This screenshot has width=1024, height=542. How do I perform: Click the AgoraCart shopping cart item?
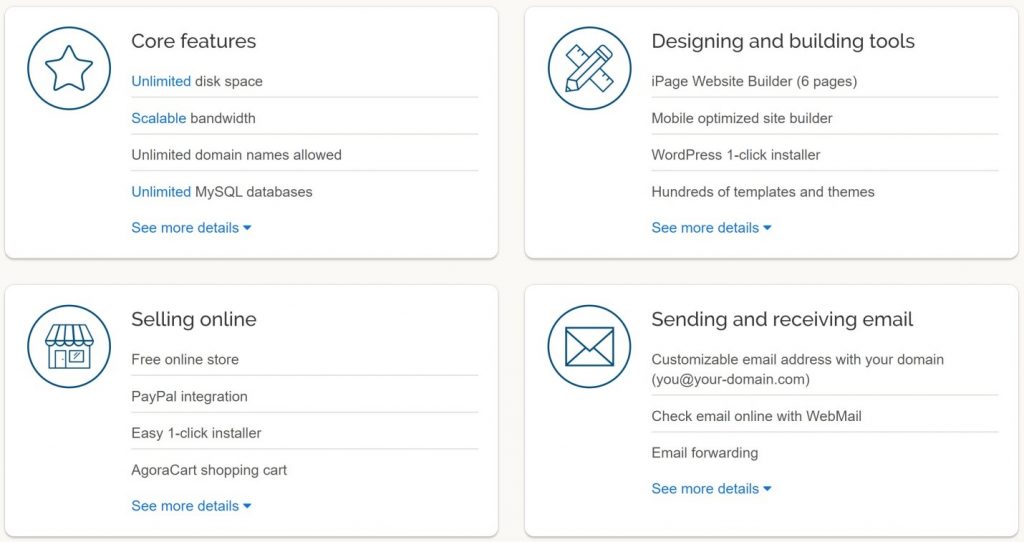[209, 470]
